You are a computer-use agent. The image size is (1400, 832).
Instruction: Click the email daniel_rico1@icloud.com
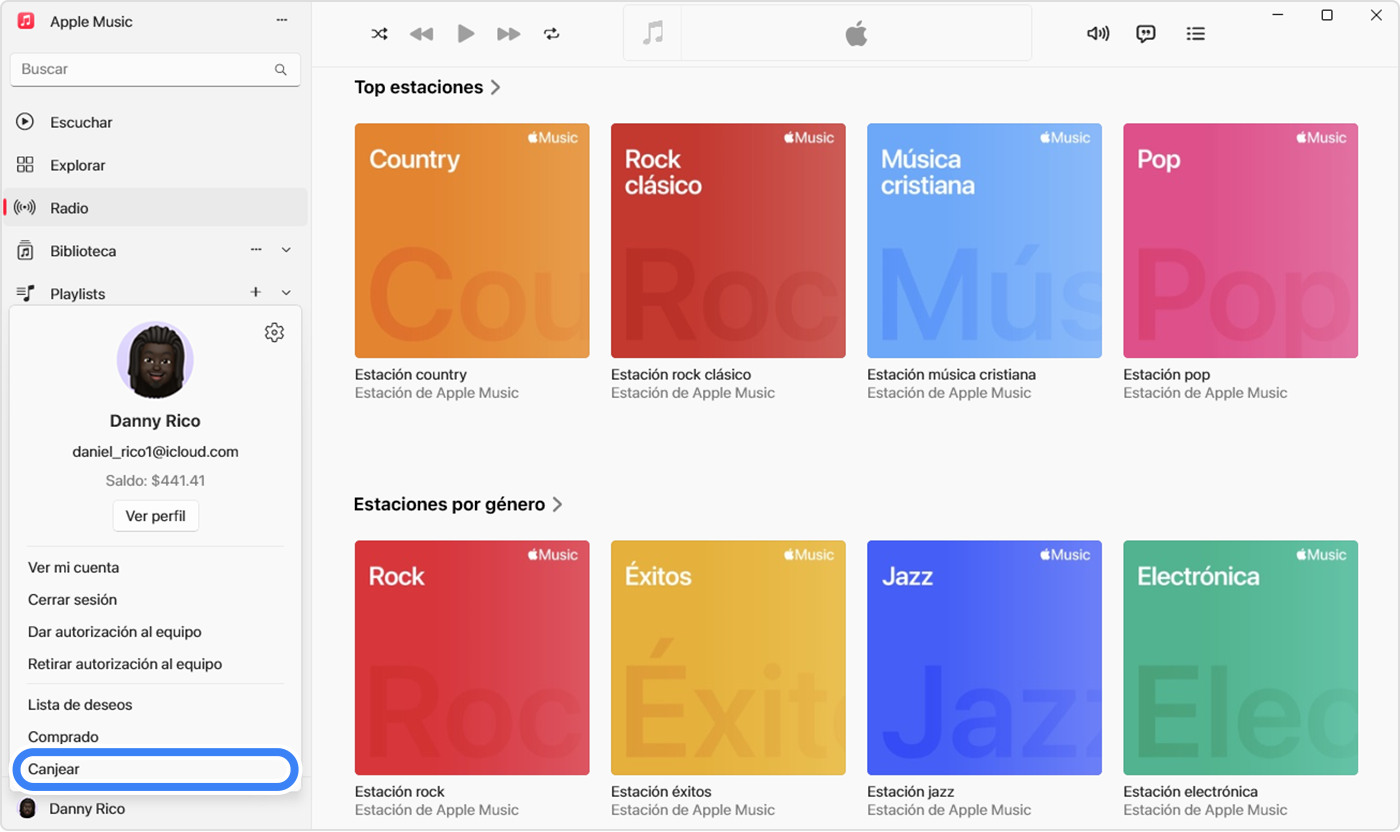coord(155,452)
